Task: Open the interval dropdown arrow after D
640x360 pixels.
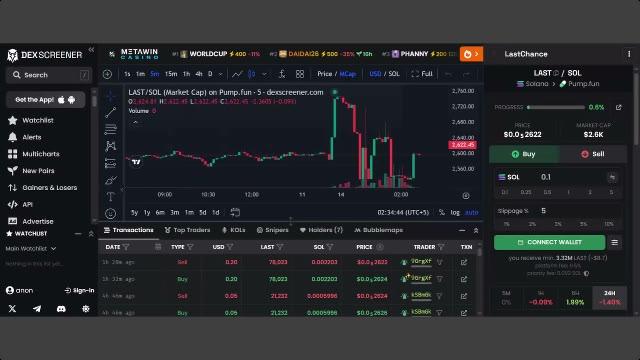Action: (x=220, y=74)
